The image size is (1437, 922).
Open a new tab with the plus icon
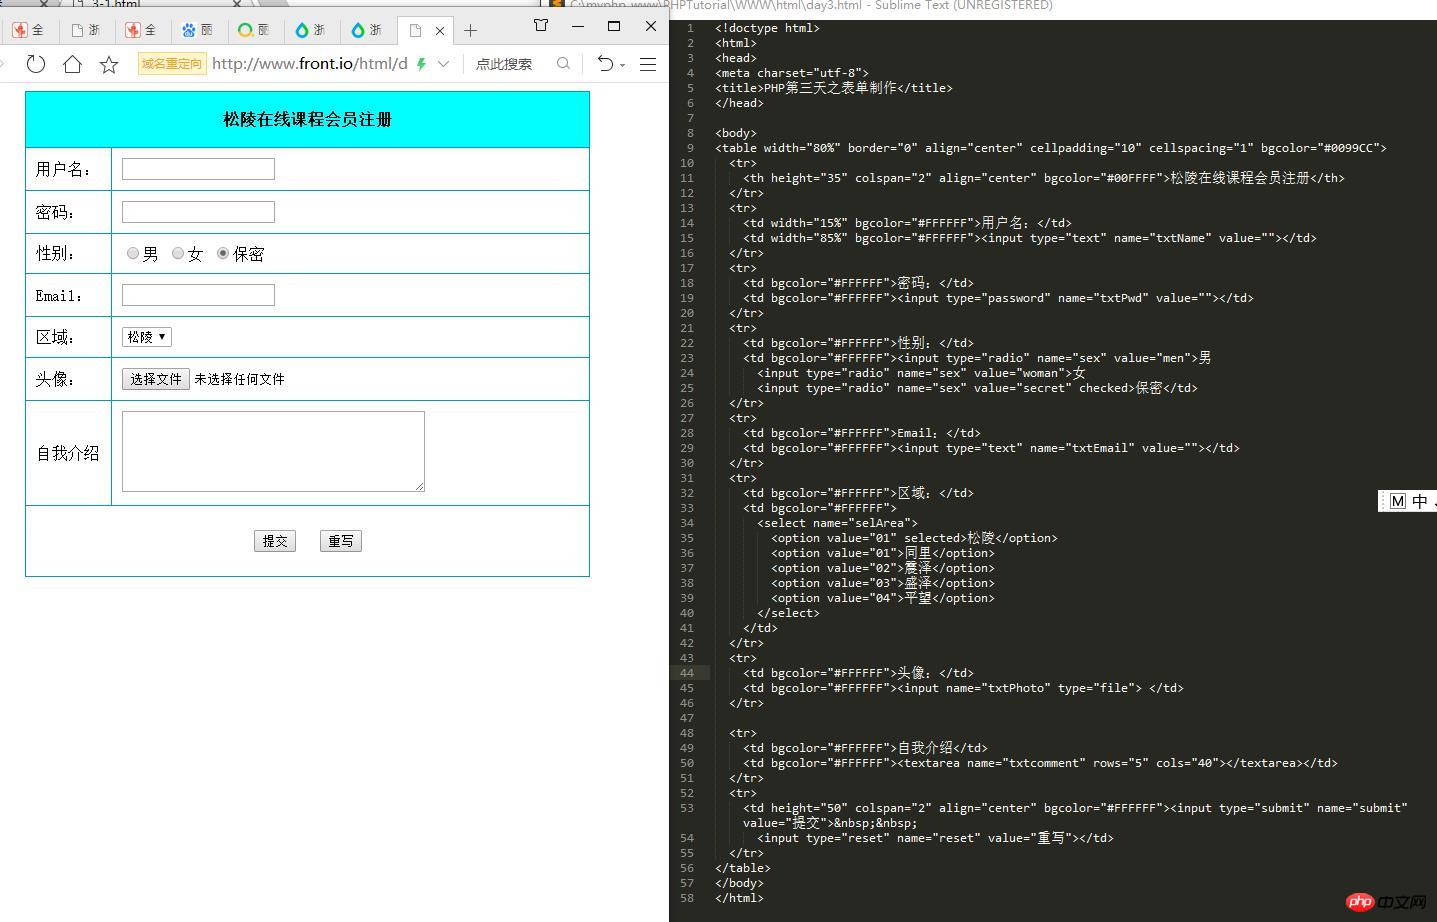coord(470,30)
